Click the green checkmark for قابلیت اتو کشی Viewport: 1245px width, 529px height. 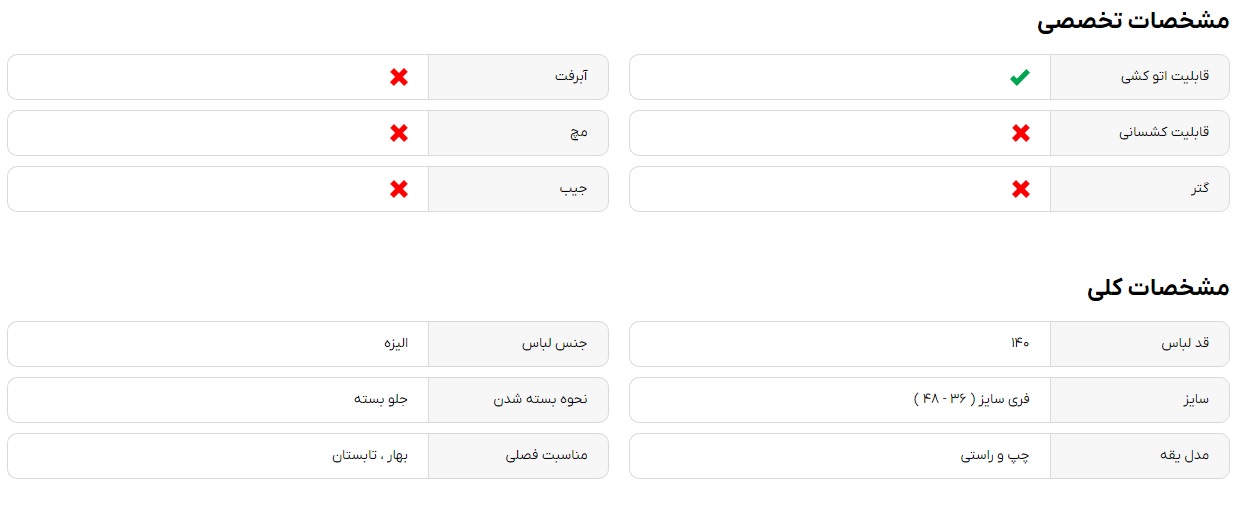pos(1020,77)
